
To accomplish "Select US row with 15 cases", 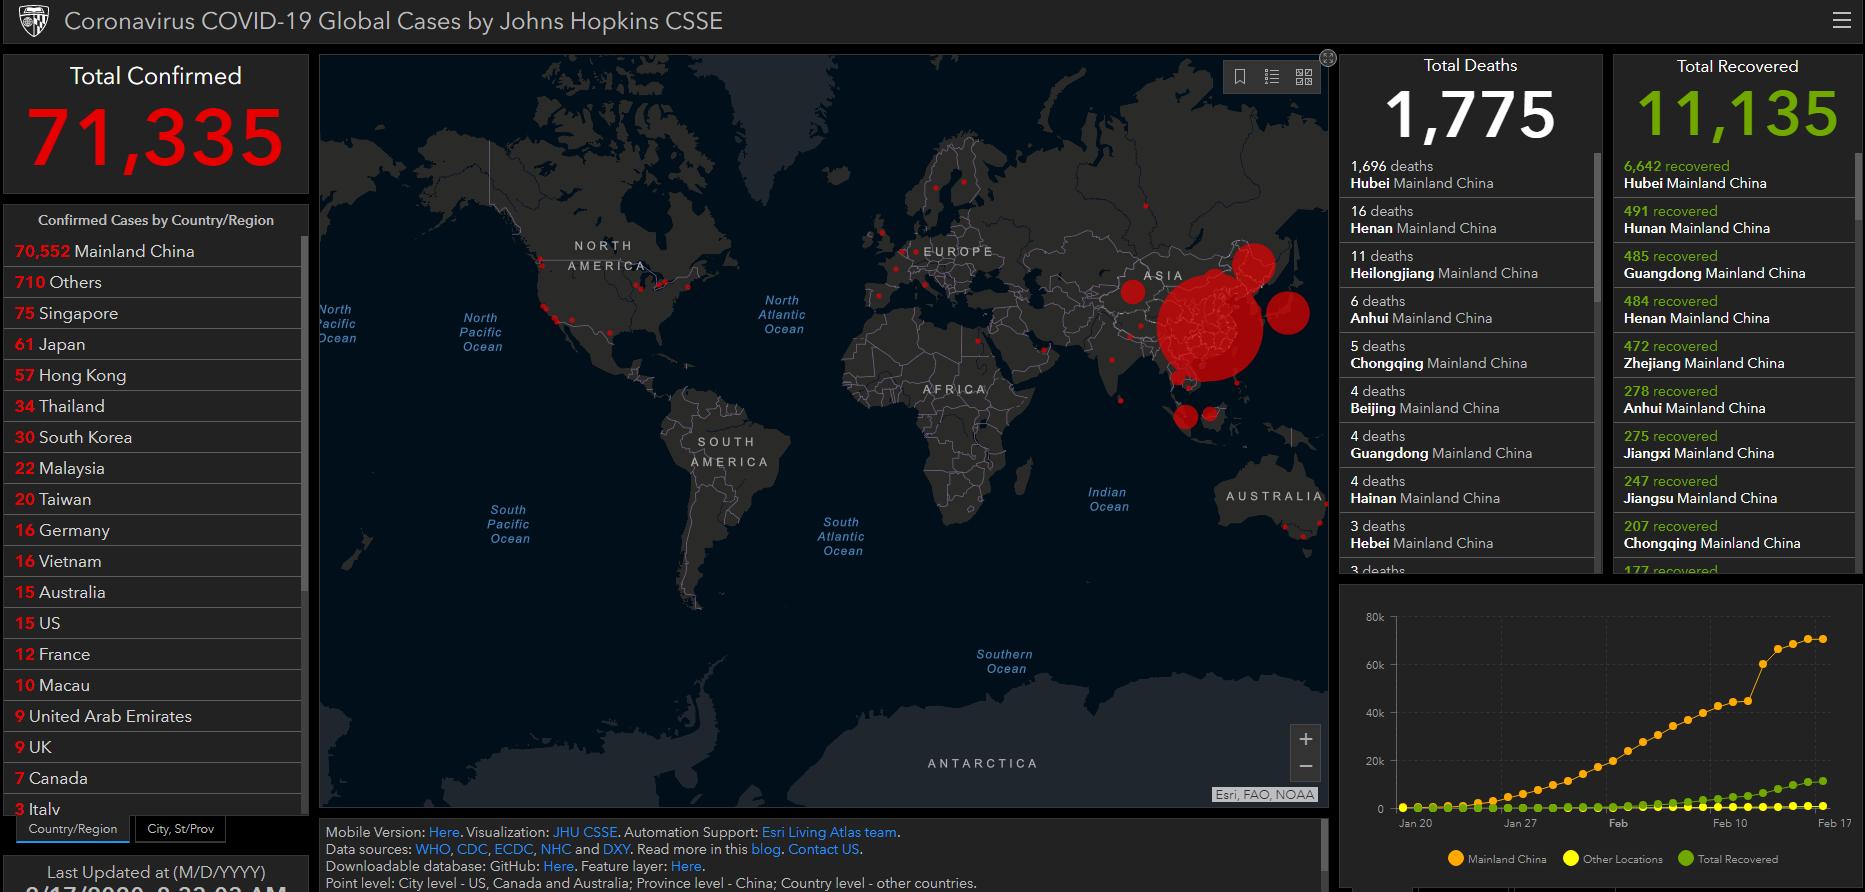I will (x=152, y=623).
